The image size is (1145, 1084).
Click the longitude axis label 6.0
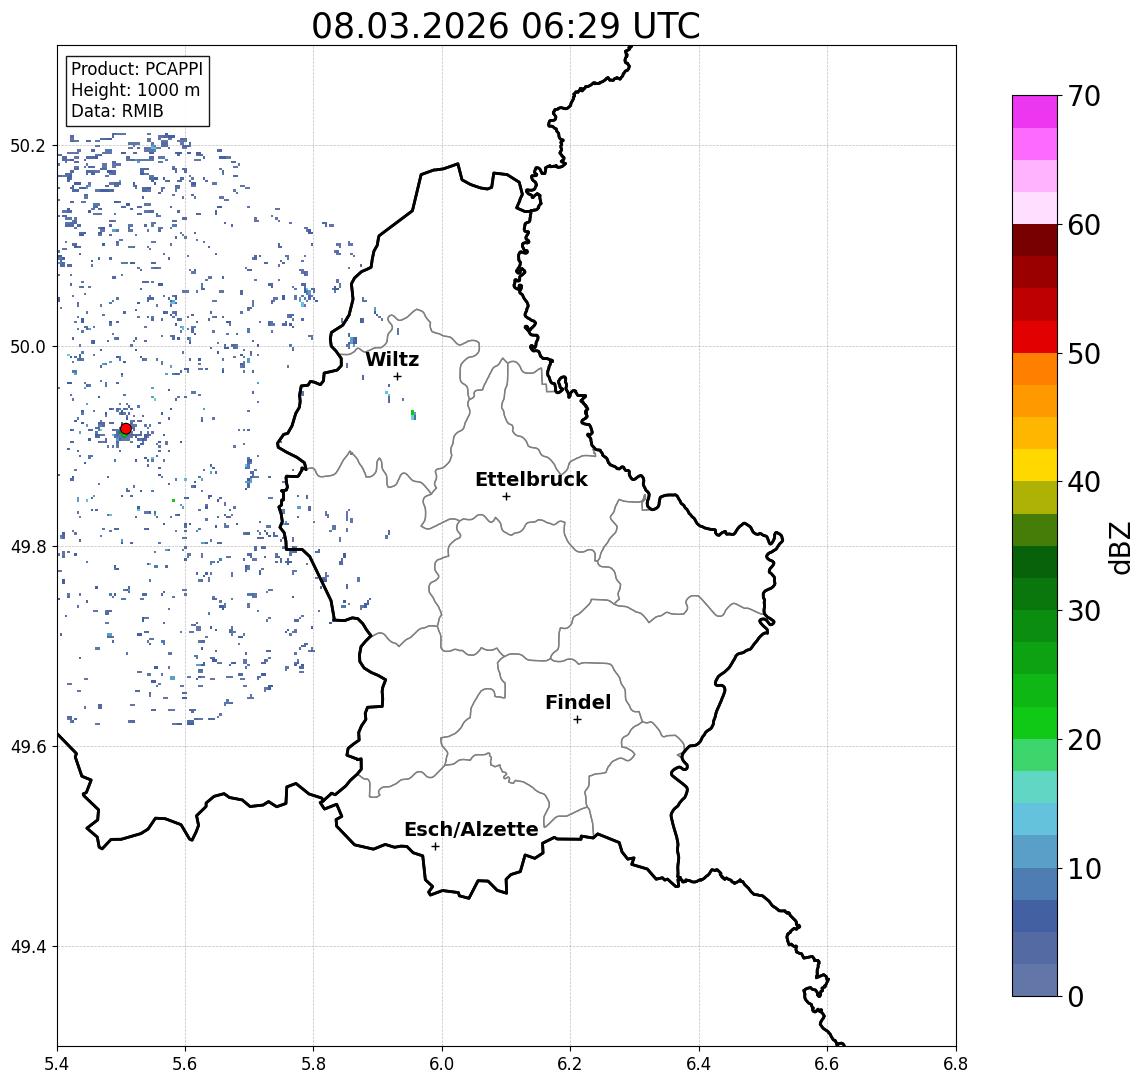(442, 1064)
